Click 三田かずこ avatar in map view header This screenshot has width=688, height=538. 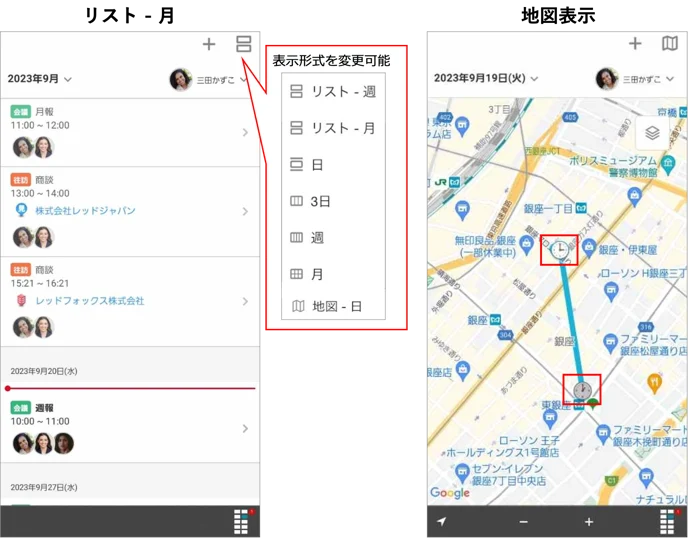(x=607, y=79)
